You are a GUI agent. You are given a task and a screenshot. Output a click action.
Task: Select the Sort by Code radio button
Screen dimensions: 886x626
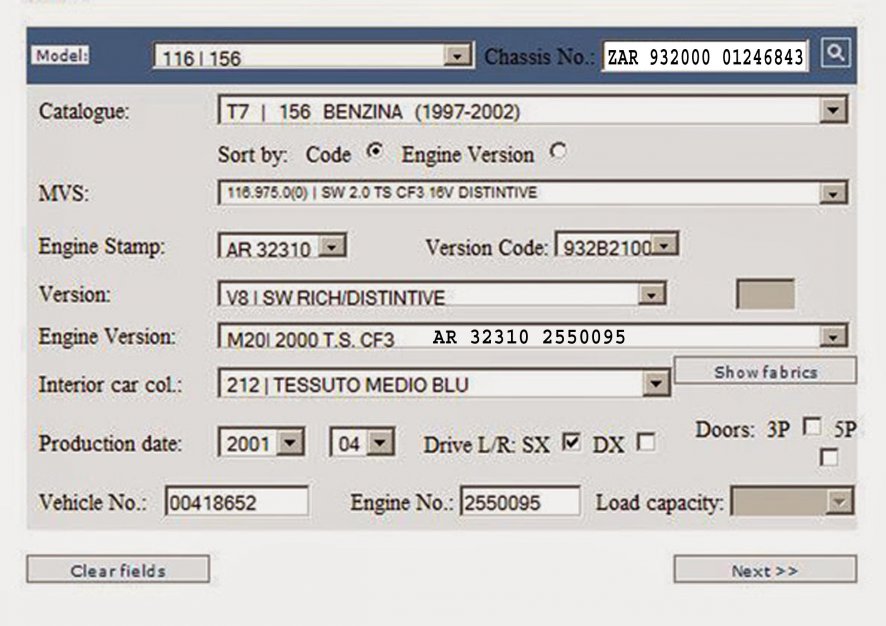click(x=375, y=152)
